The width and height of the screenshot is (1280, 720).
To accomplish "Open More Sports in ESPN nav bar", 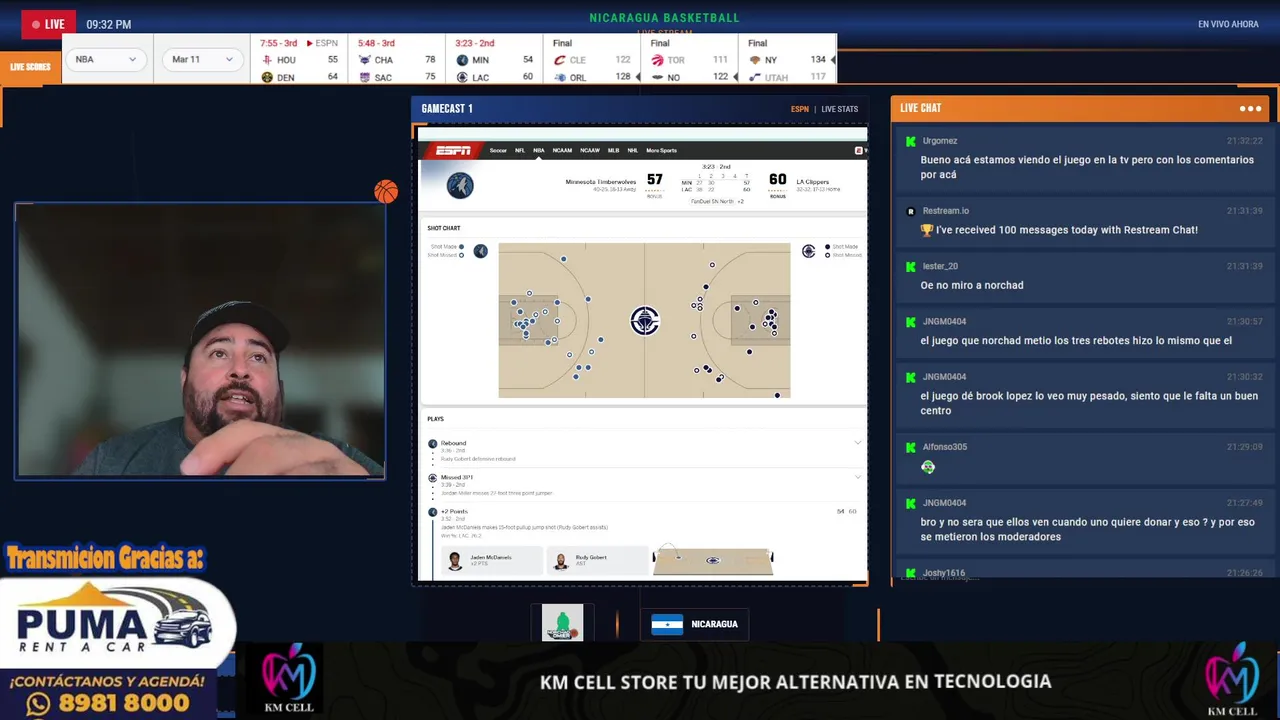I will coord(661,150).
